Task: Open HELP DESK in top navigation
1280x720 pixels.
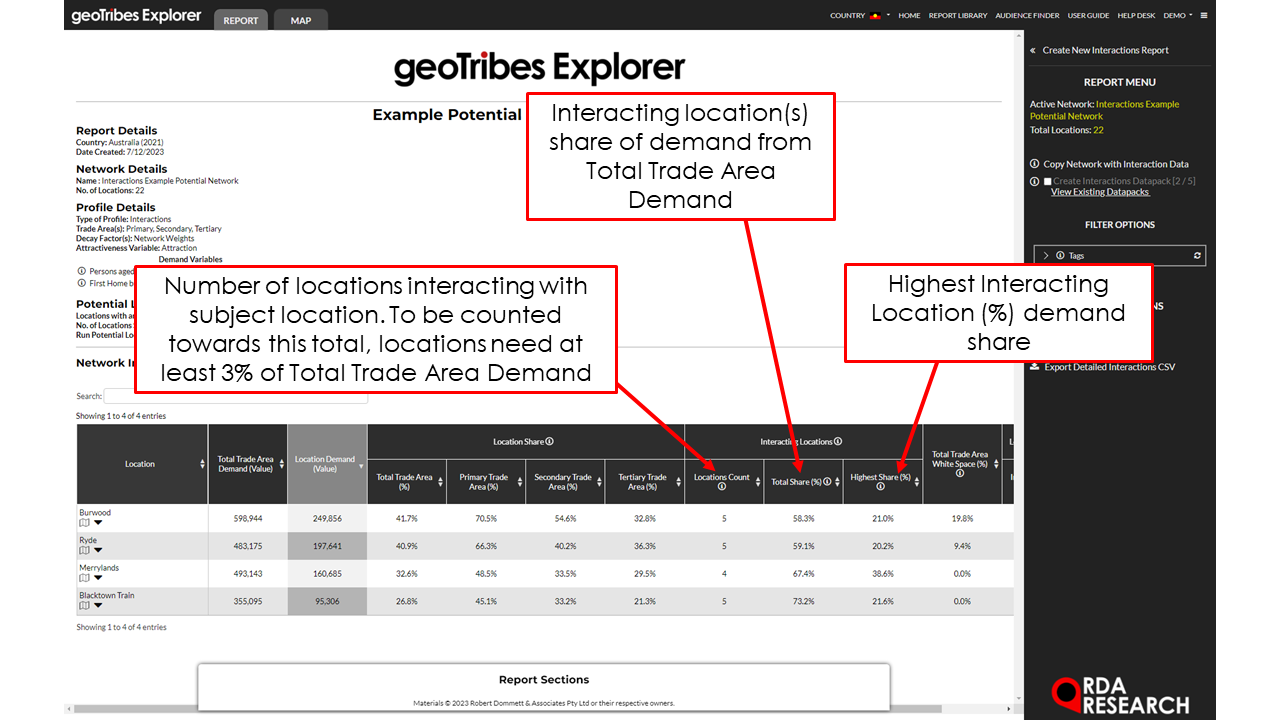Action: click(1136, 16)
